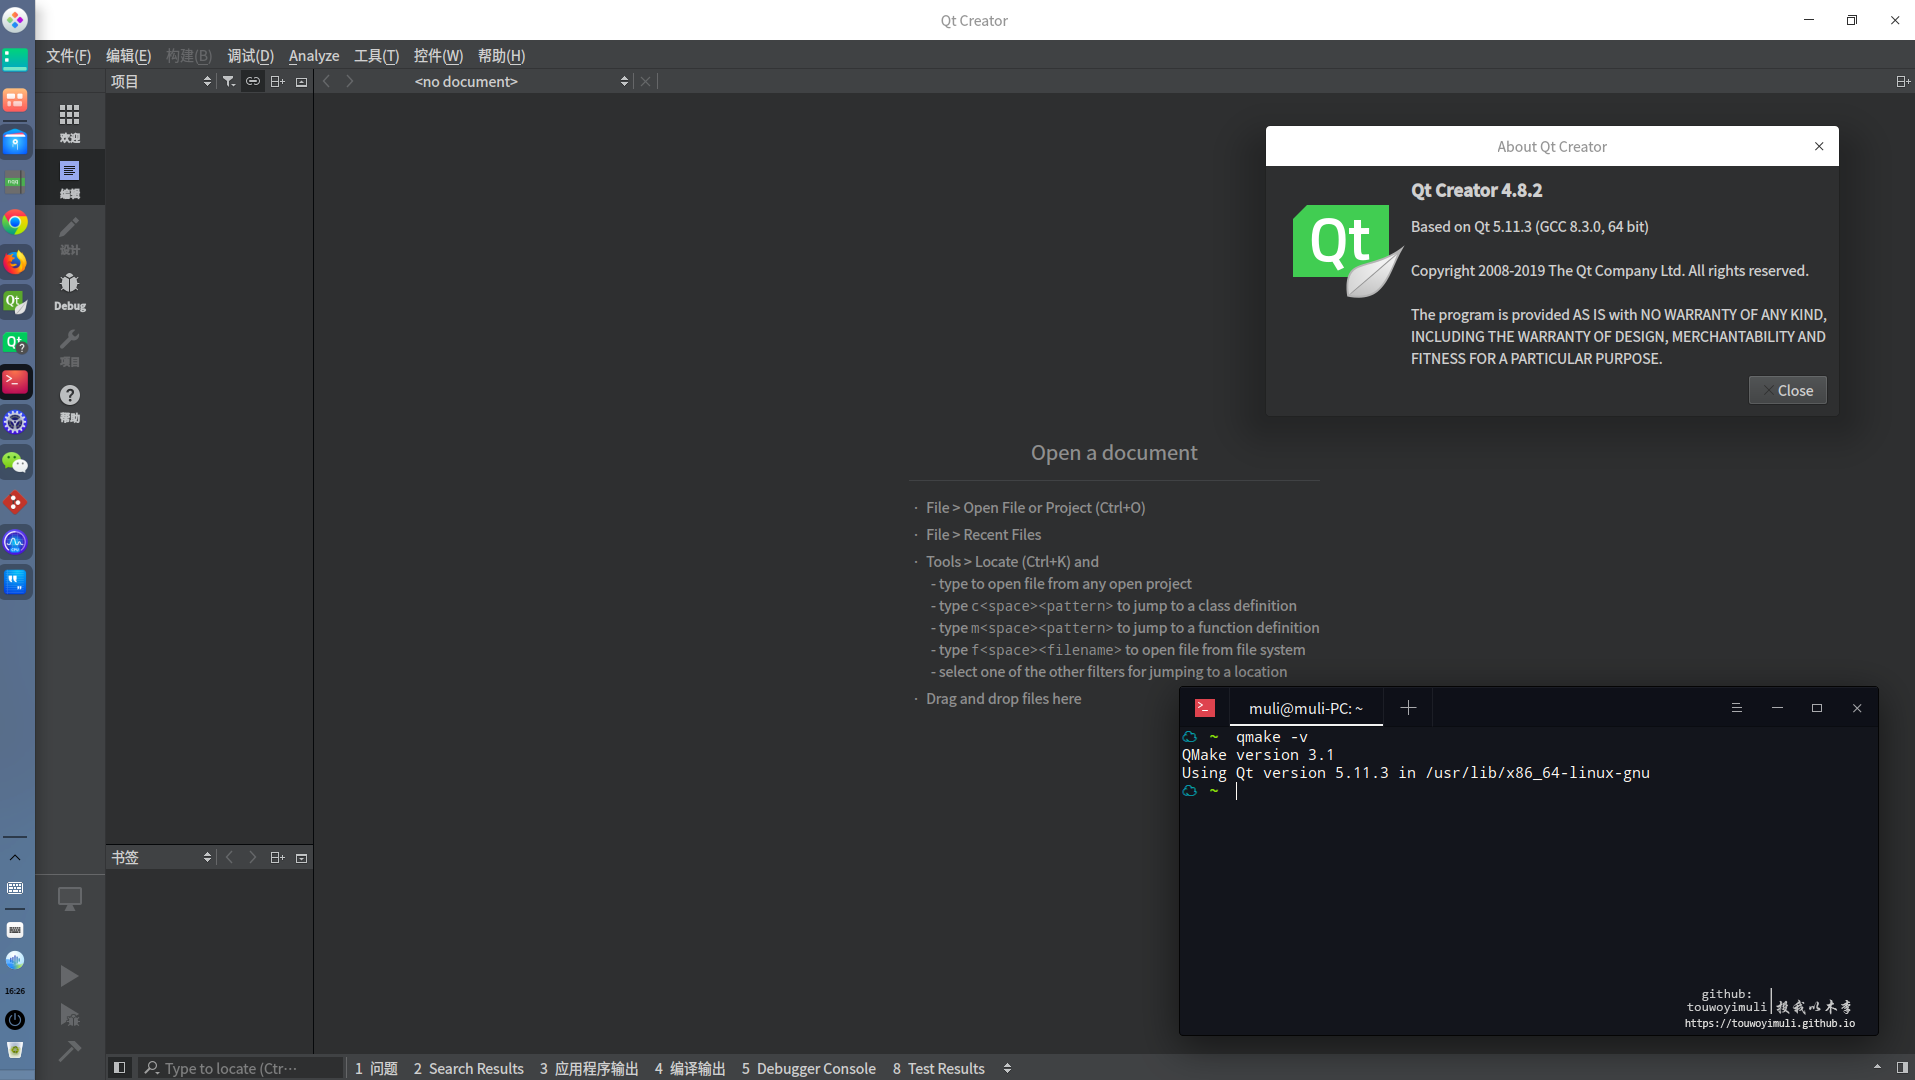
Task: Split the editor view at top right
Action: pos(1903,81)
